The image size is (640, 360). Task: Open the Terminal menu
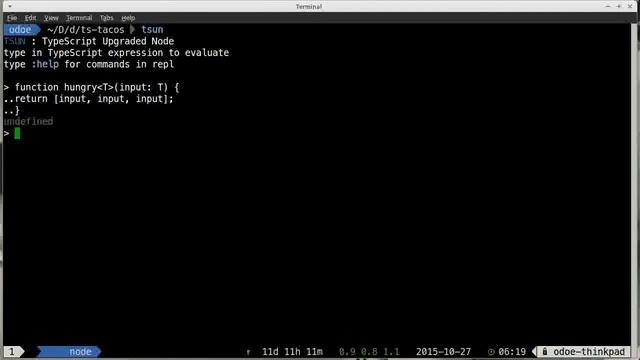pyautogui.click(x=79, y=18)
